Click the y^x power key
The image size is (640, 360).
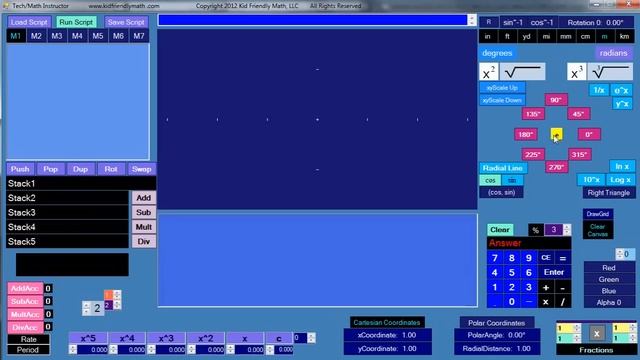622,104
